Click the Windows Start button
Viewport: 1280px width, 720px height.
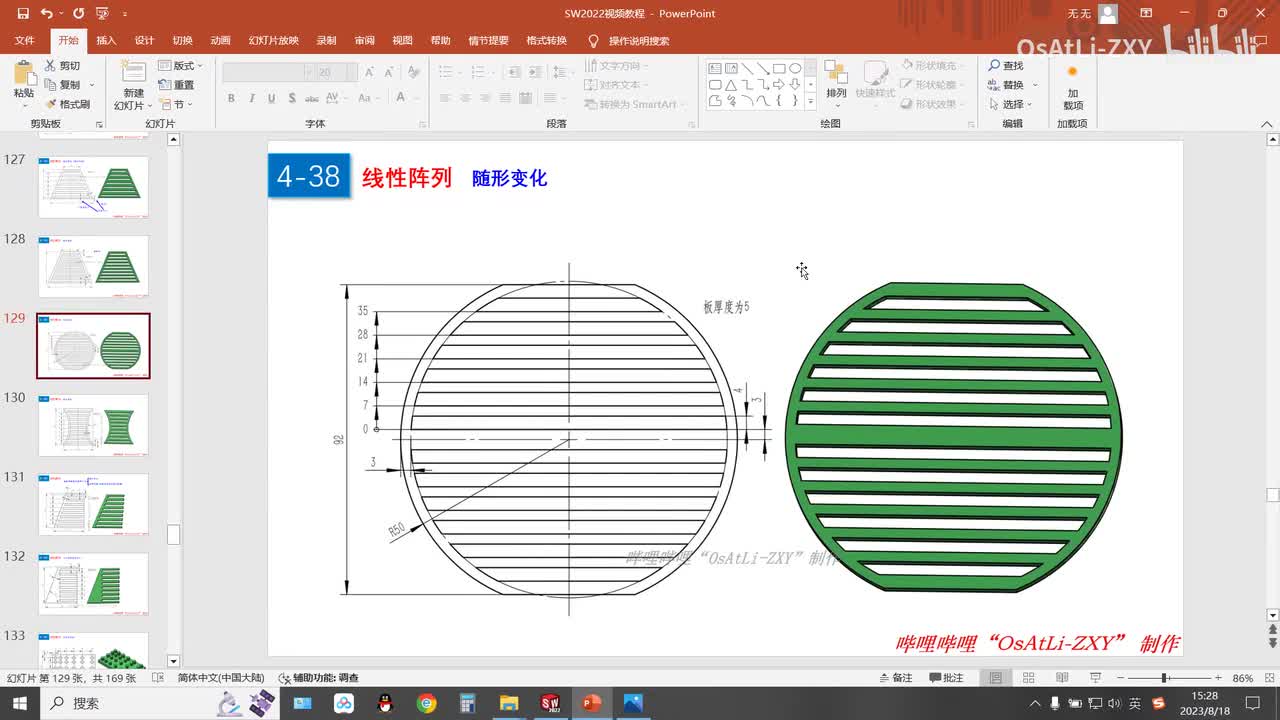pyautogui.click(x=20, y=703)
